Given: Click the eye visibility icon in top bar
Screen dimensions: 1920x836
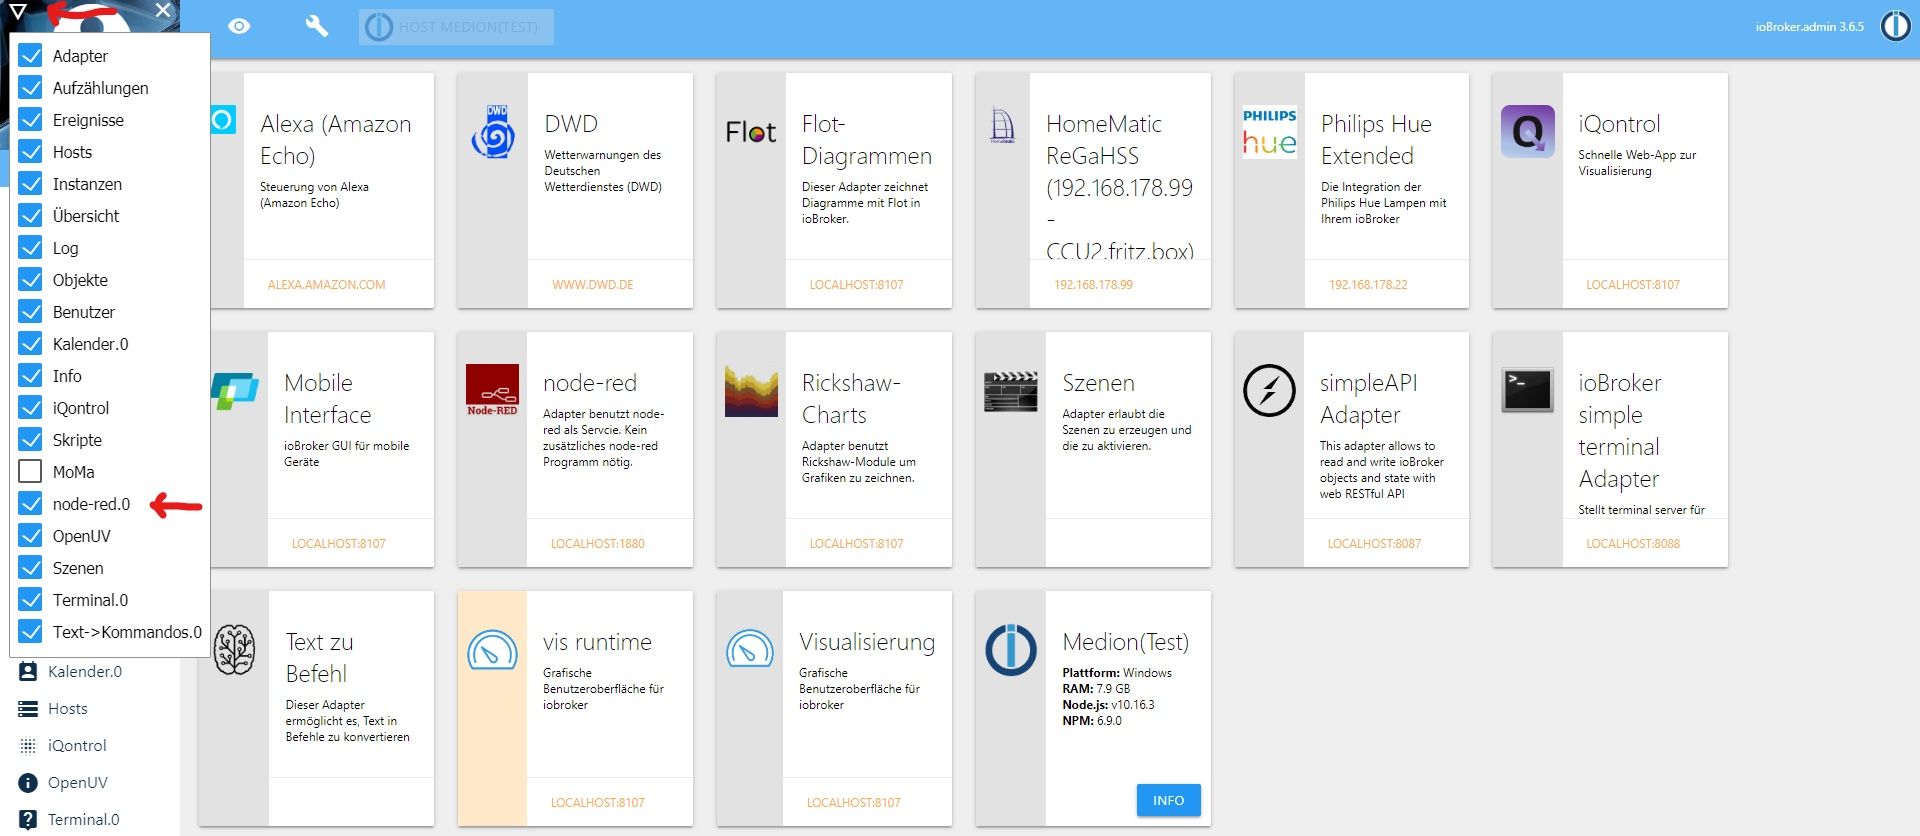Looking at the screenshot, I should pyautogui.click(x=239, y=26).
